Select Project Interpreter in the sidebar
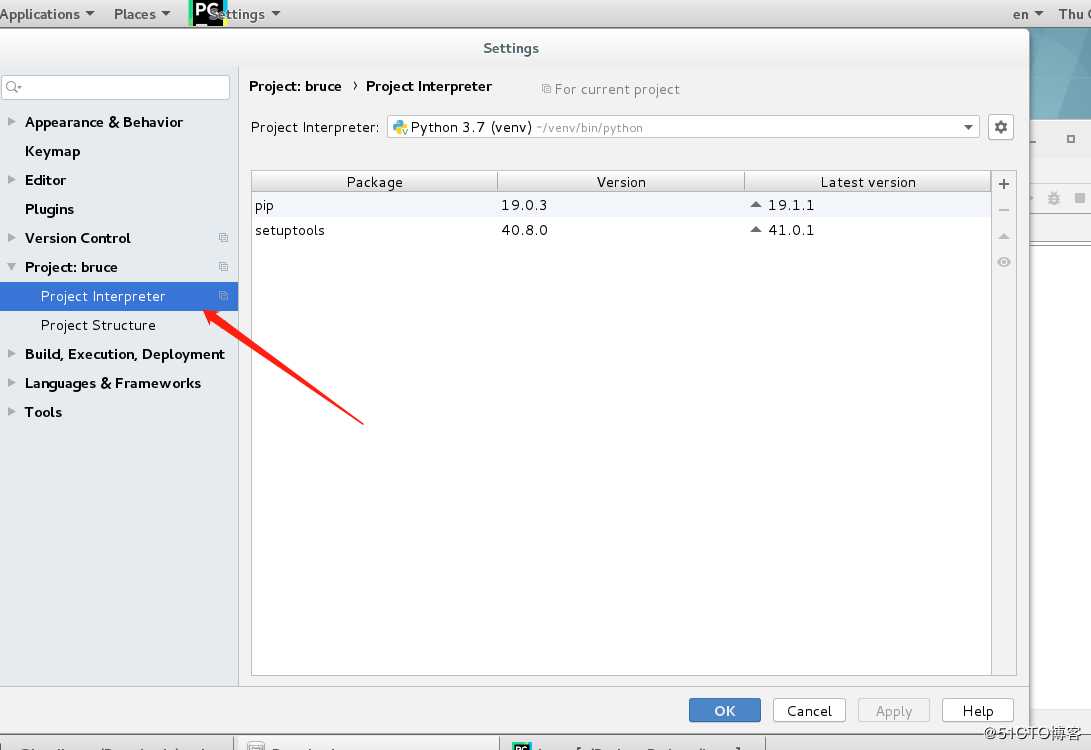This screenshot has width=1091, height=750. tap(119, 296)
